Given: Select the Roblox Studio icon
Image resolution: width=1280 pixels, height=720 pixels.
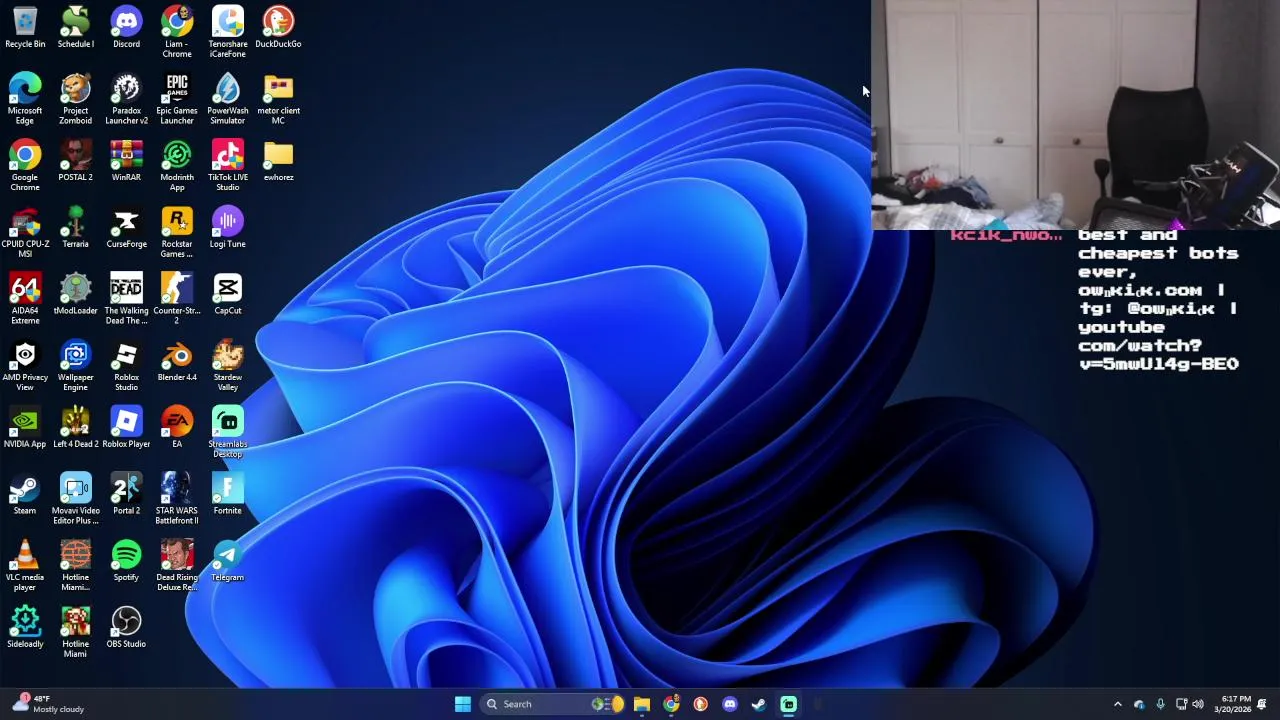Looking at the screenshot, I should point(126,366).
